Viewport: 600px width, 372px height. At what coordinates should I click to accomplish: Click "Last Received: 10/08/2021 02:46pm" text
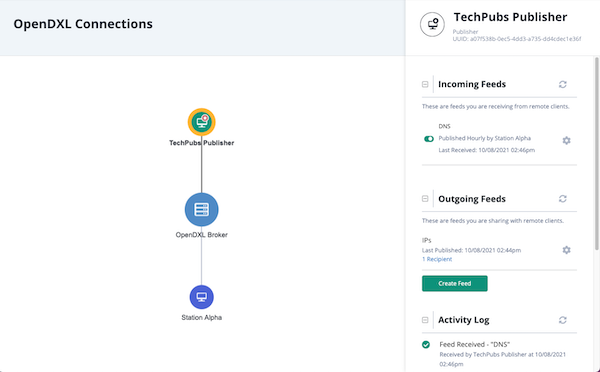(487, 150)
